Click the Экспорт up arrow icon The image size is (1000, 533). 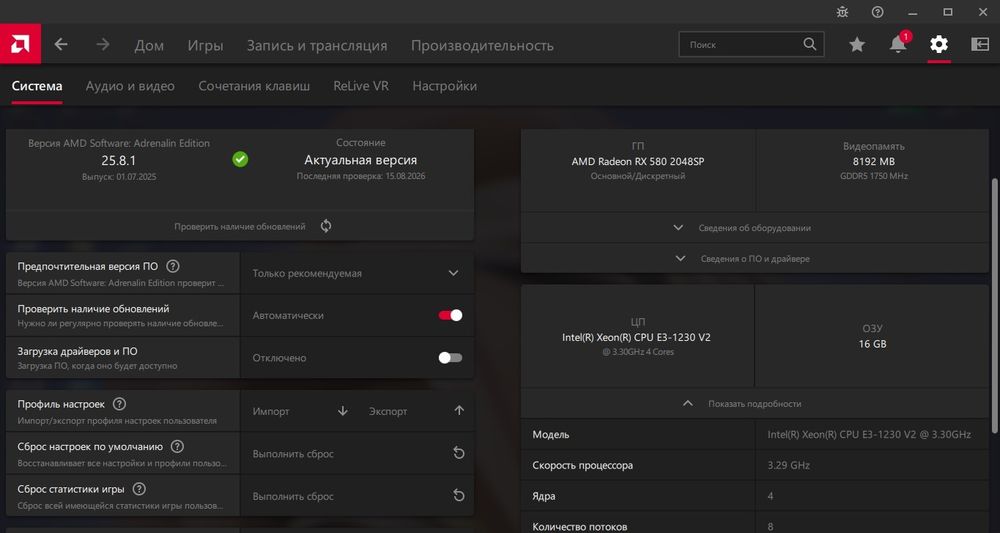[459, 411]
